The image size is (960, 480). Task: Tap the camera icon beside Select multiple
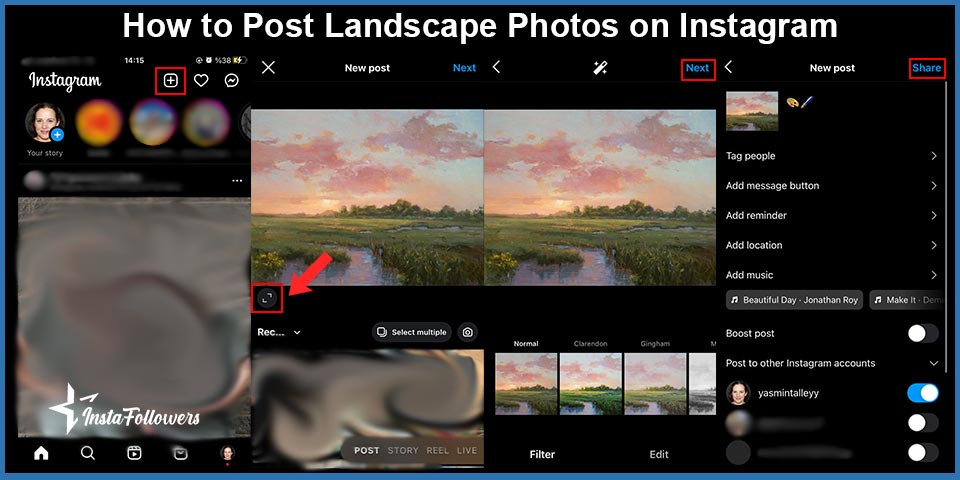click(x=468, y=332)
